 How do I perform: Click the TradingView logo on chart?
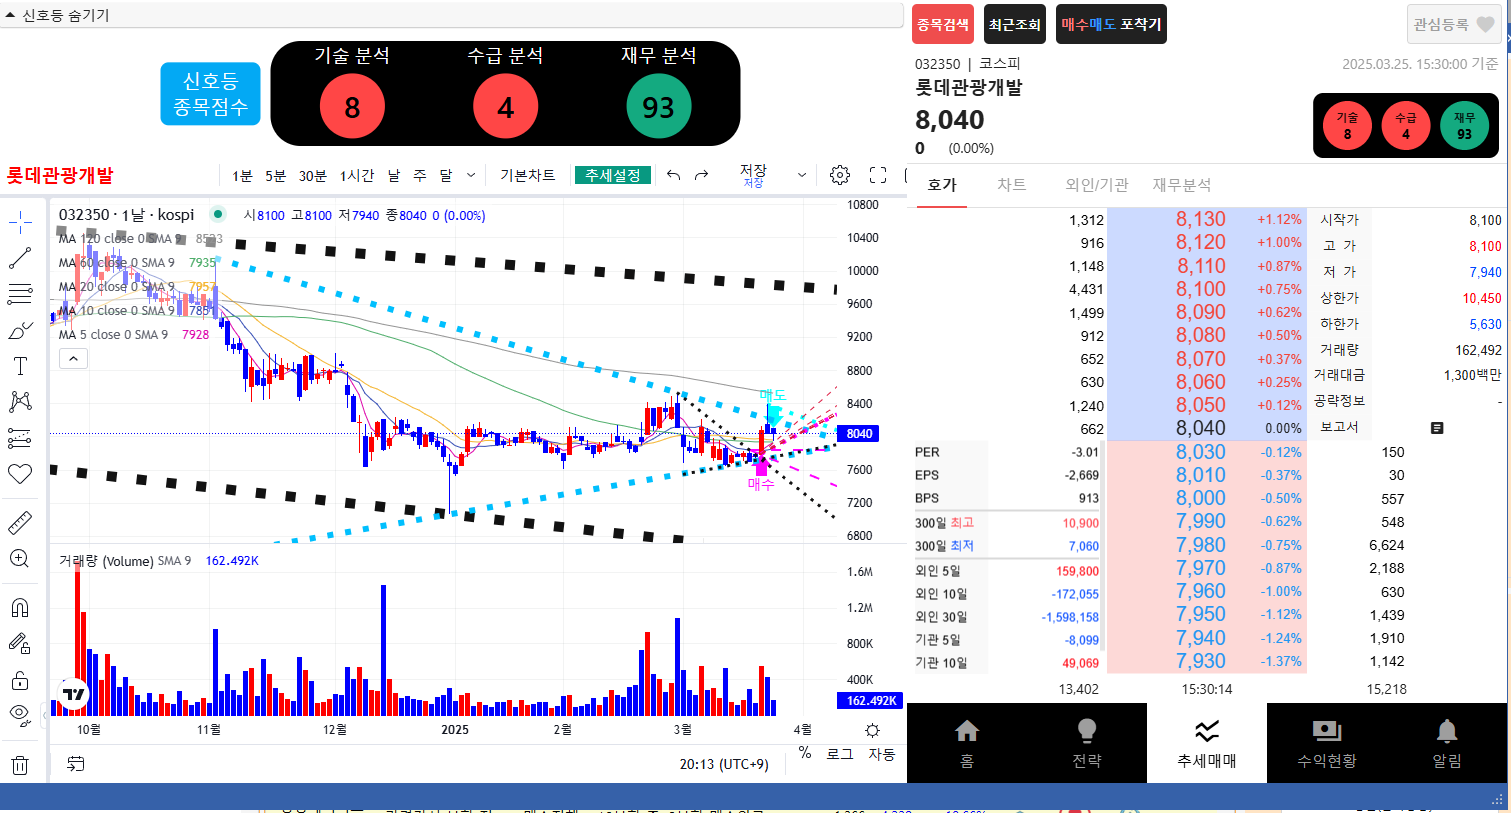(x=74, y=692)
